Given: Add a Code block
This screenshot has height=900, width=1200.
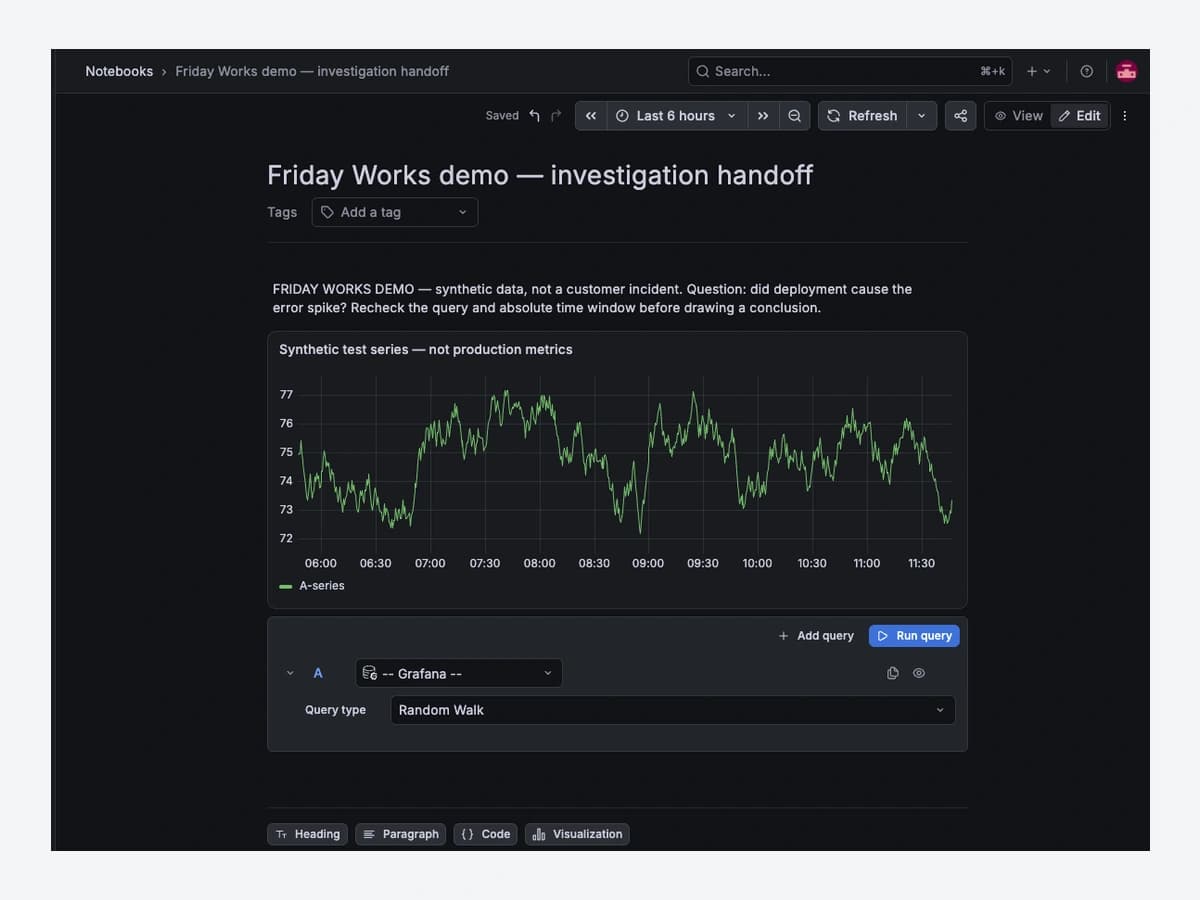Looking at the screenshot, I should coord(486,834).
